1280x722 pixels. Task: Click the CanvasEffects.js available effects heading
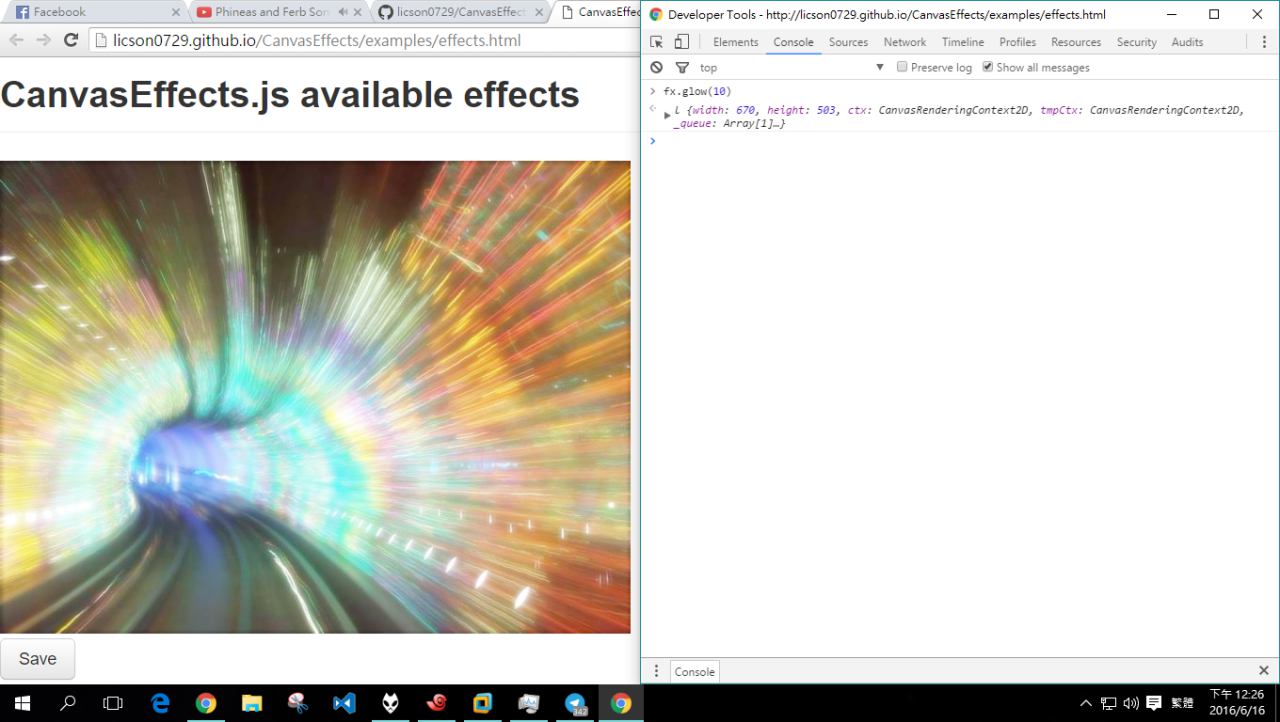(x=290, y=94)
